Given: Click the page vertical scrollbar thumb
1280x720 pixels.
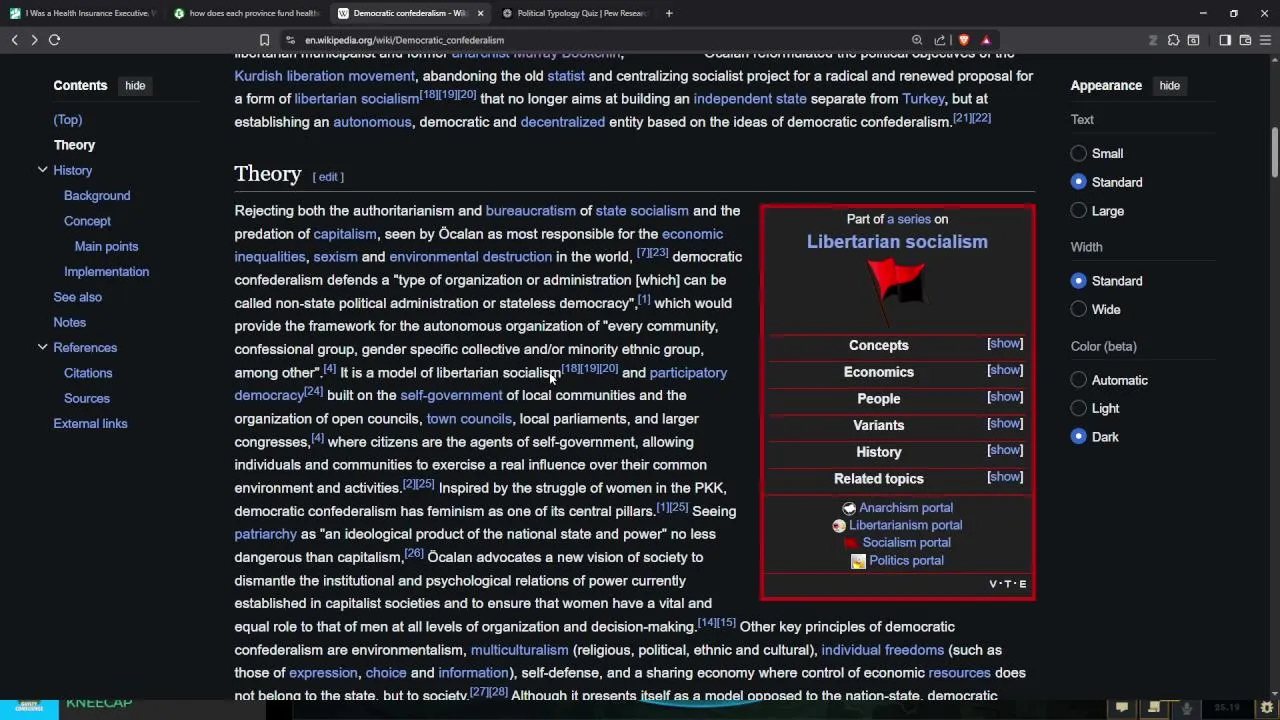Looking at the screenshot, I should point(1275,152).
